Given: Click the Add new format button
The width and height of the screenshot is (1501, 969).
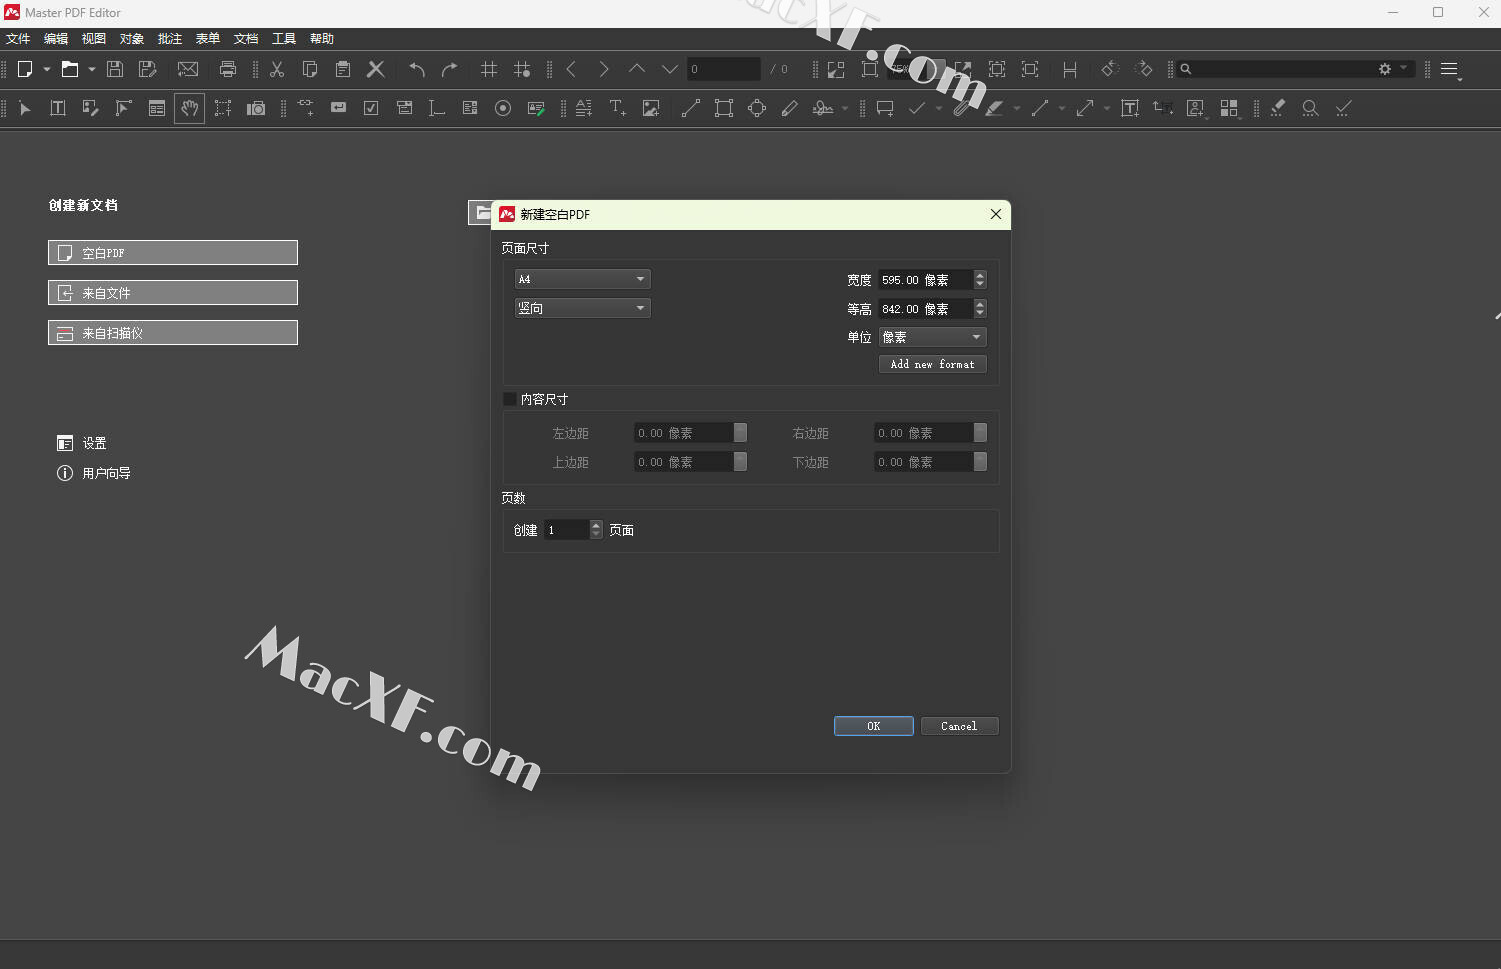Looking at the screenshot, I should click(933, 364).
